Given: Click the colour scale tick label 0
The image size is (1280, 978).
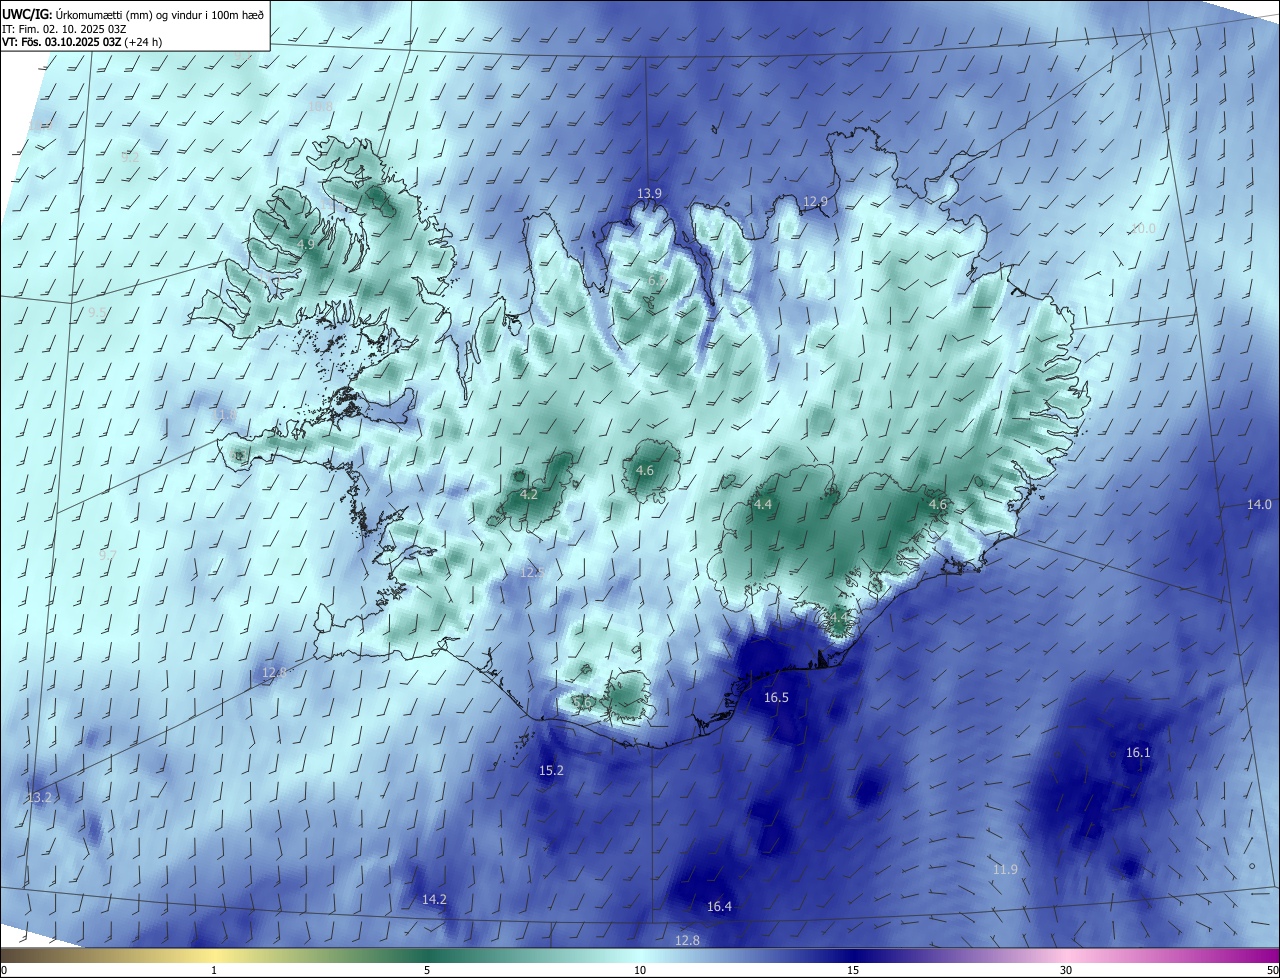Looking at the screenshot, I should (x=4, y=971).
